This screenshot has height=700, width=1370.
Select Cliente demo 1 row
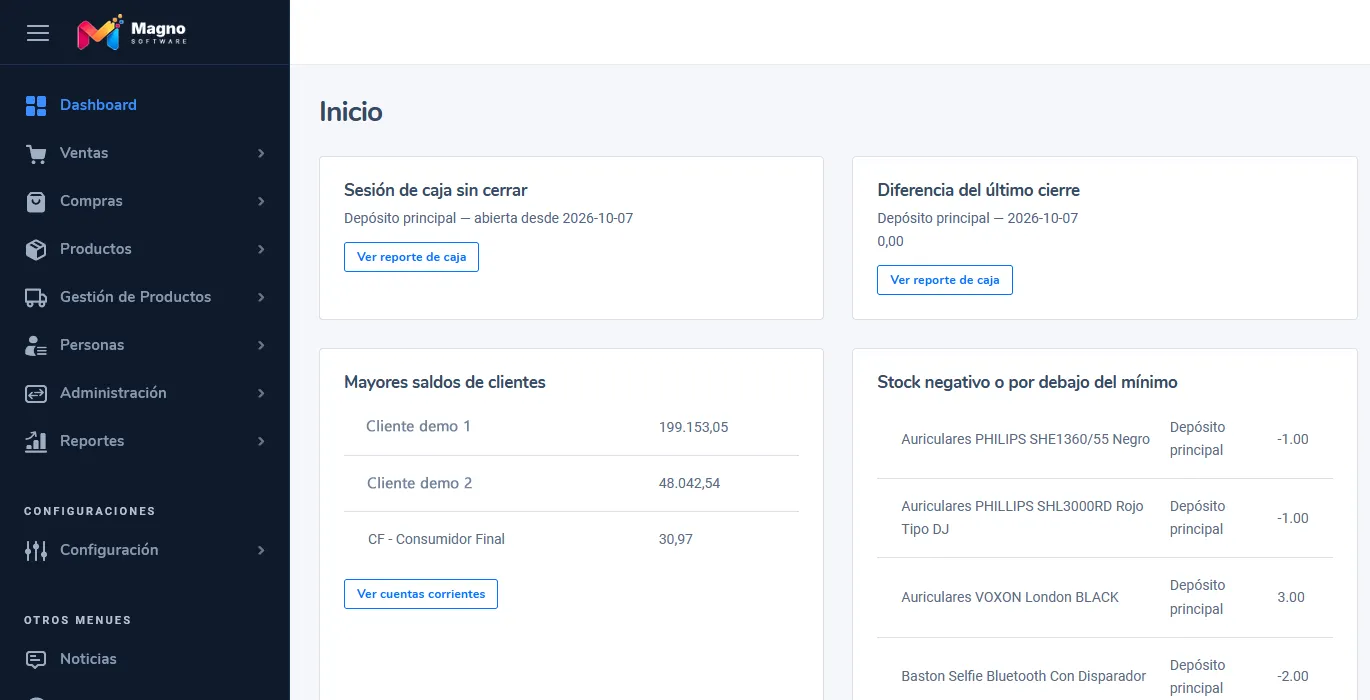point(571,427)
